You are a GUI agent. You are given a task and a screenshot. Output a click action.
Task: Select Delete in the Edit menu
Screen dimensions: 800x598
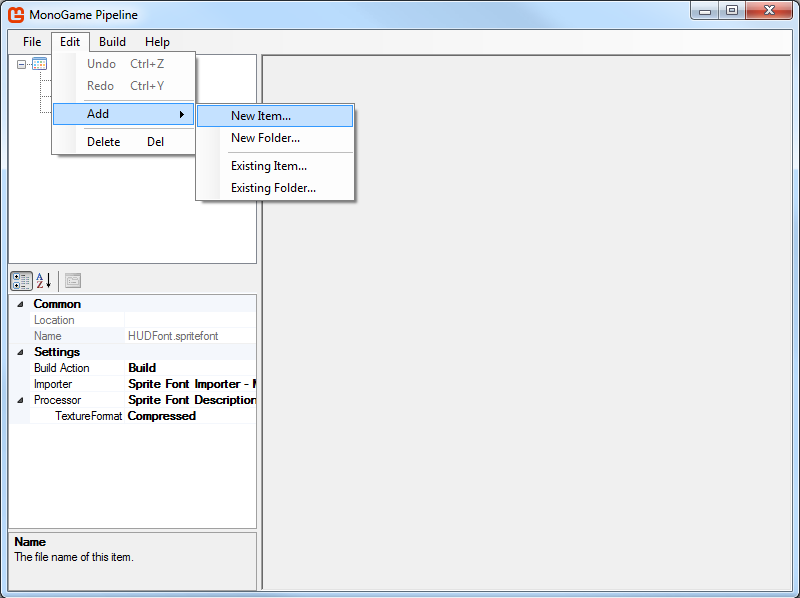point(123,142)
